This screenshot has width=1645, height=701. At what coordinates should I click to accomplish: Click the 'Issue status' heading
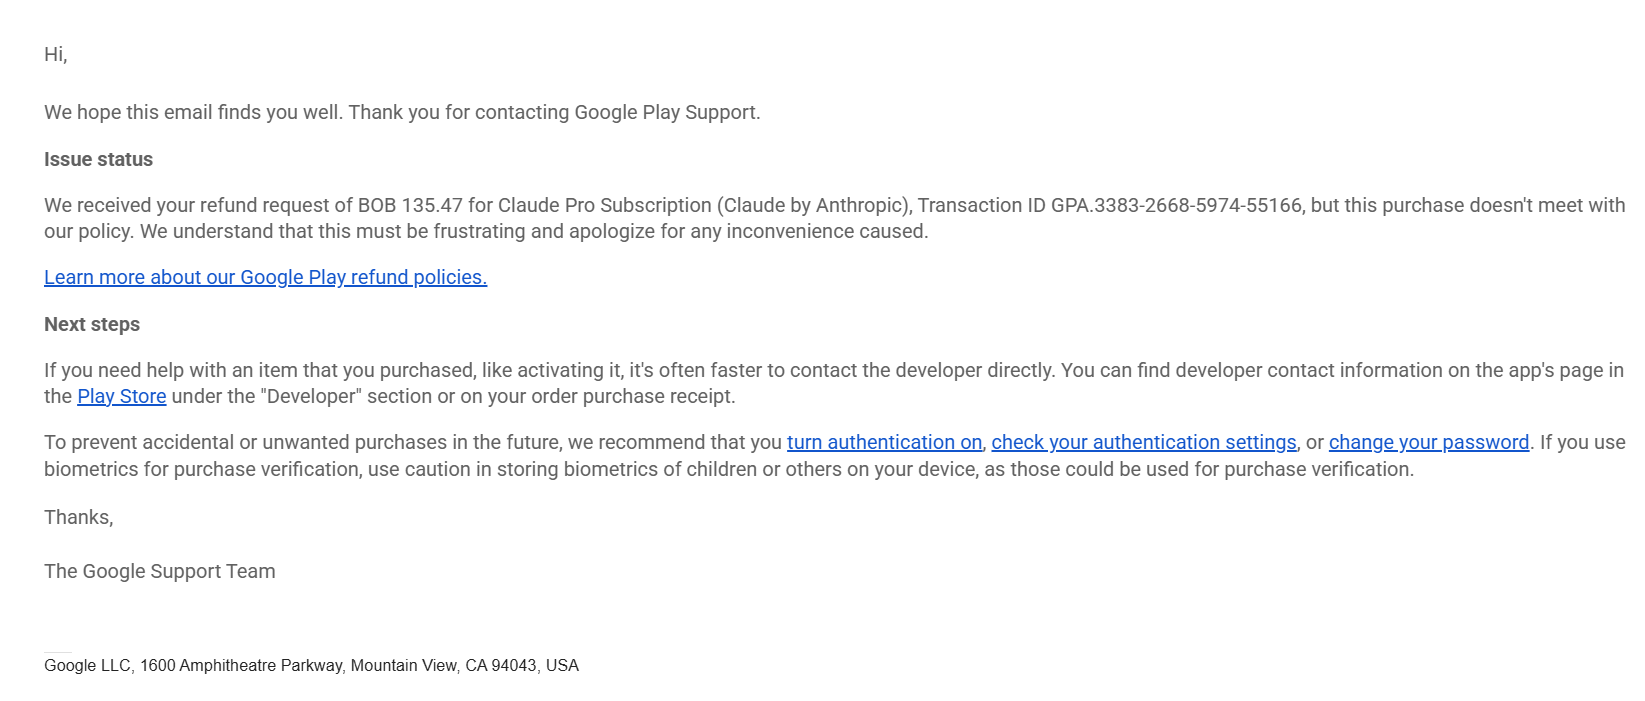coord(98,159)
